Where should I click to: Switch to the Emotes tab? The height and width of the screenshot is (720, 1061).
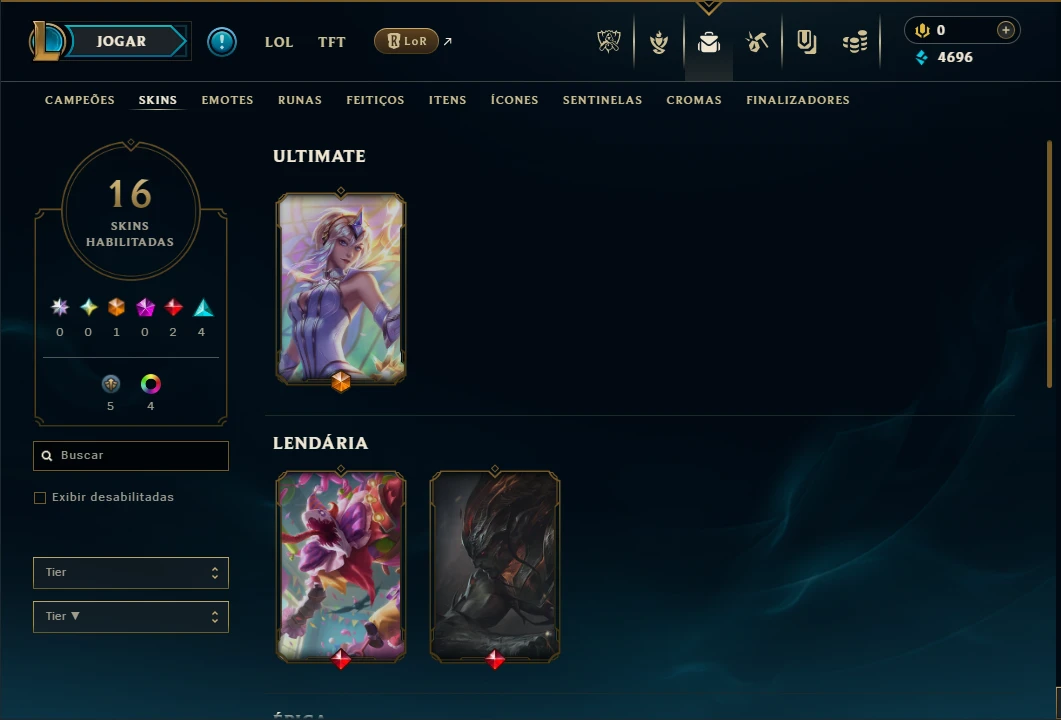227,99
